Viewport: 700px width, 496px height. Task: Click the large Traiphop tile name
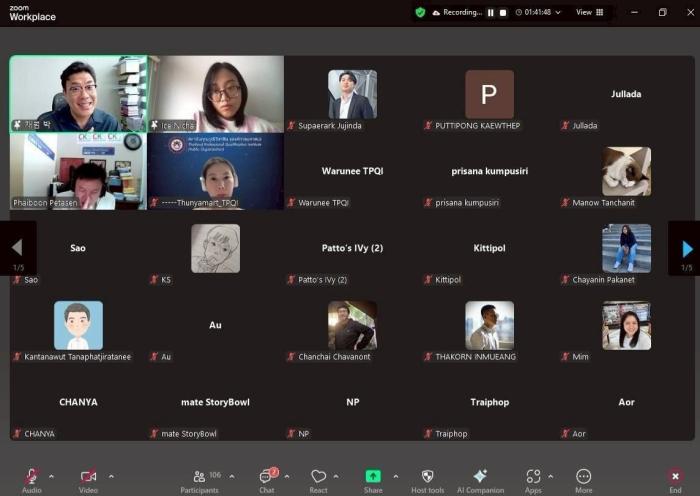[x=490, y=402]
